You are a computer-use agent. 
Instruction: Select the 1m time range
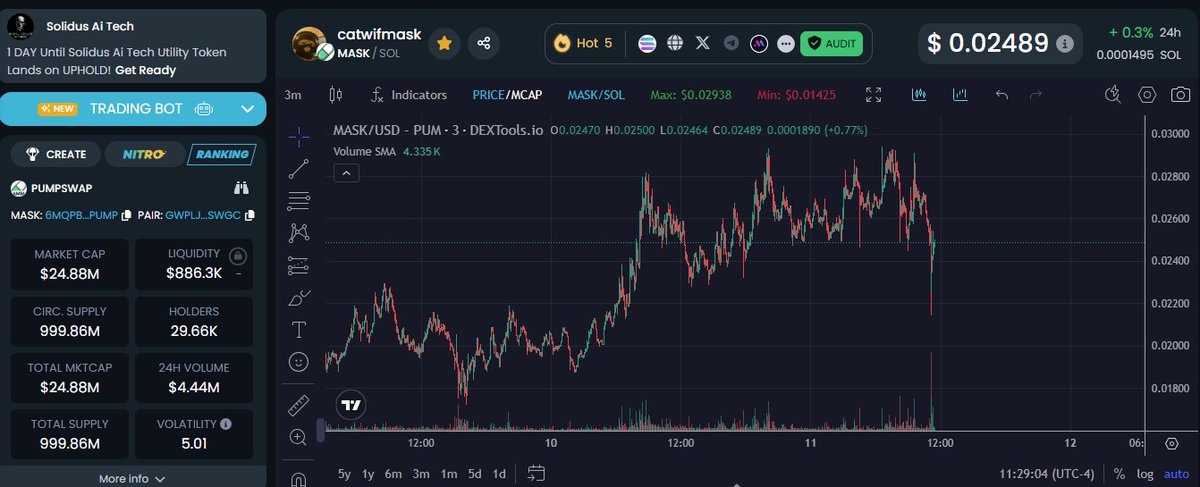[x=448, y=474]
